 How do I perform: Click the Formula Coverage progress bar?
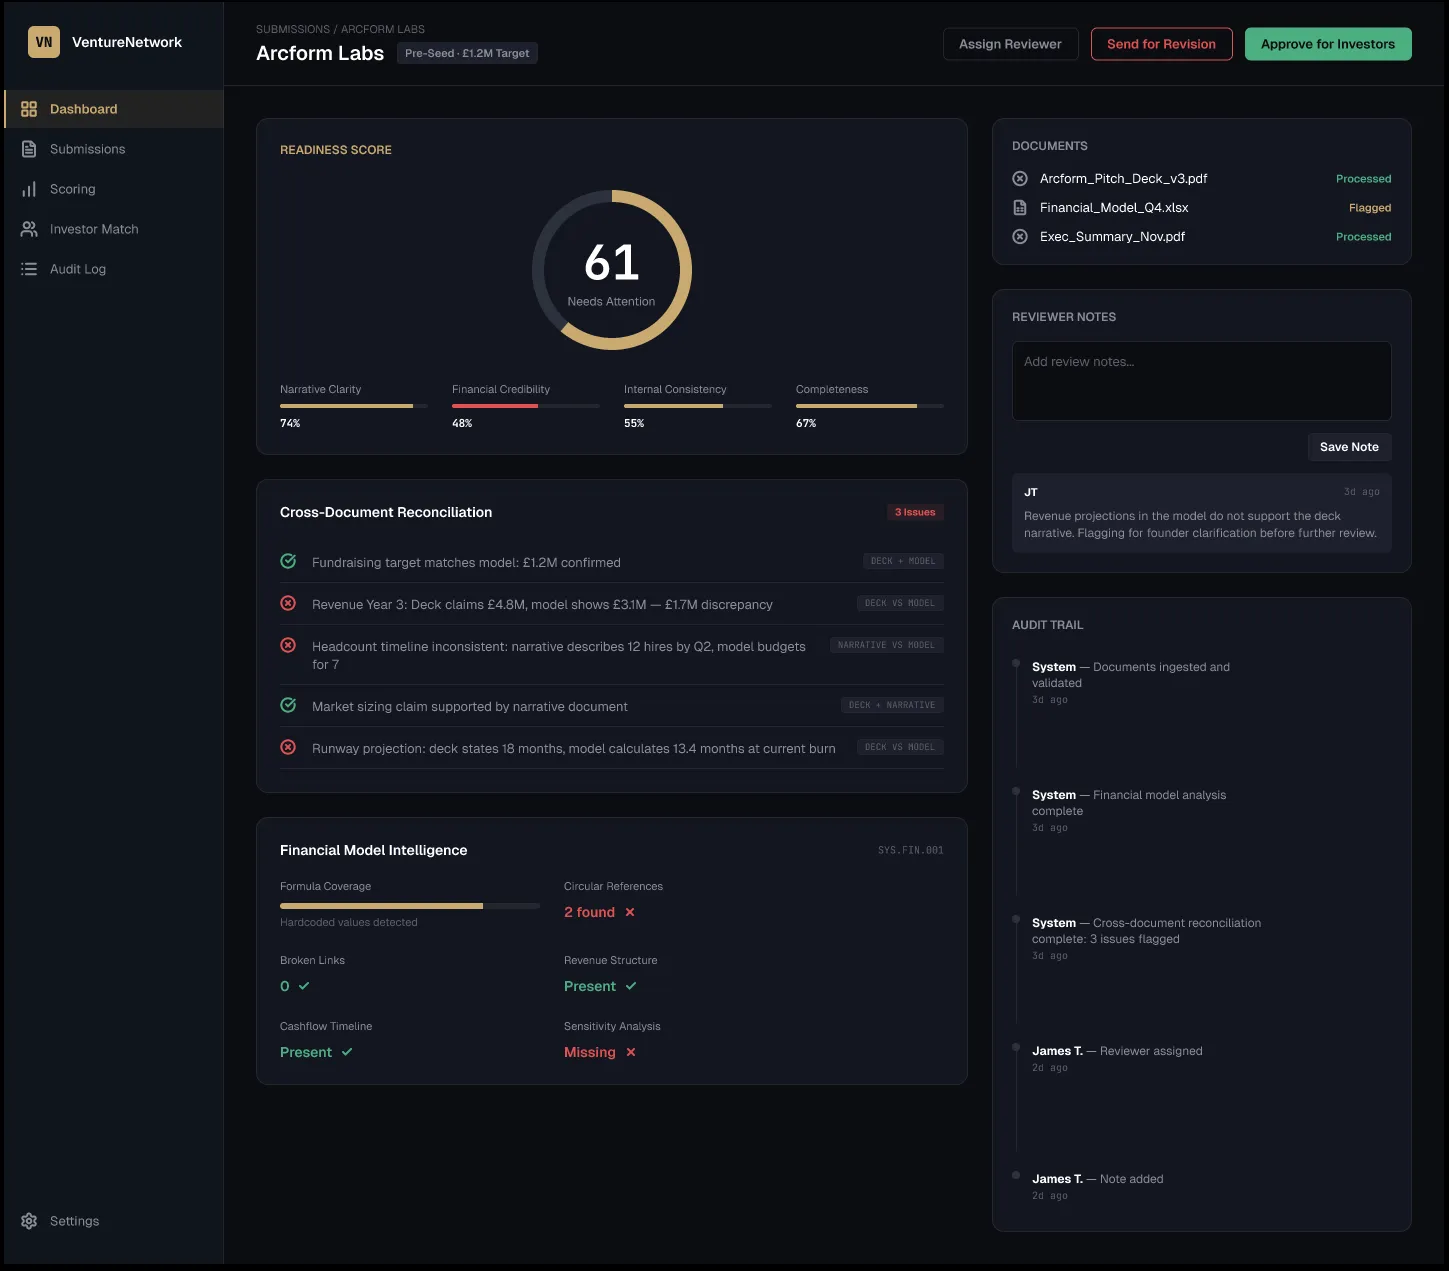410,906
